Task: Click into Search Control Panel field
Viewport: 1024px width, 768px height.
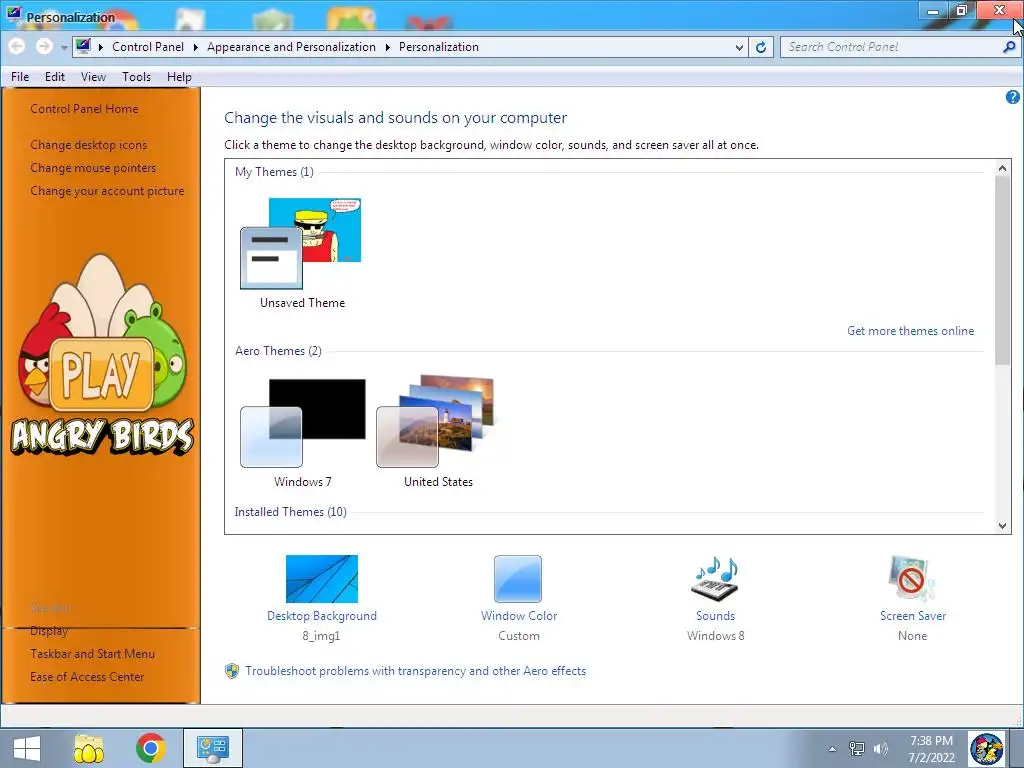Action: [x=891, y=47]
